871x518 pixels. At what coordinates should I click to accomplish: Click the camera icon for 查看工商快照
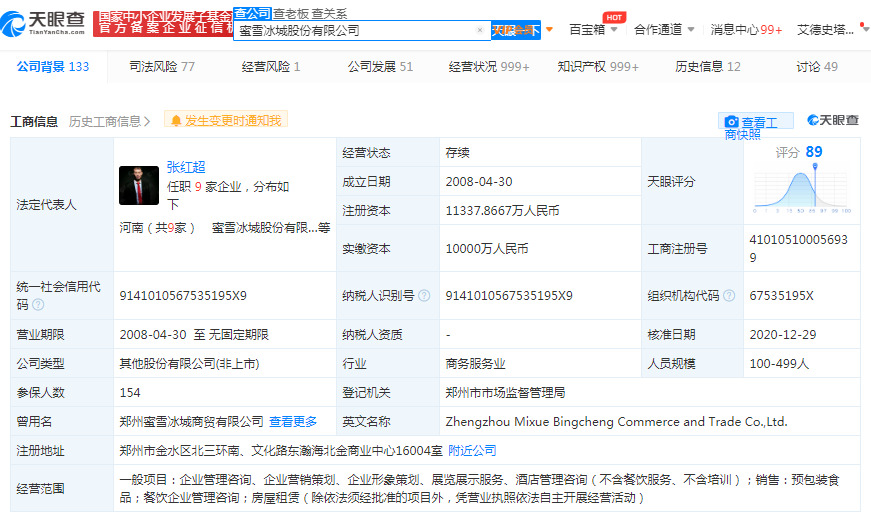732,122
